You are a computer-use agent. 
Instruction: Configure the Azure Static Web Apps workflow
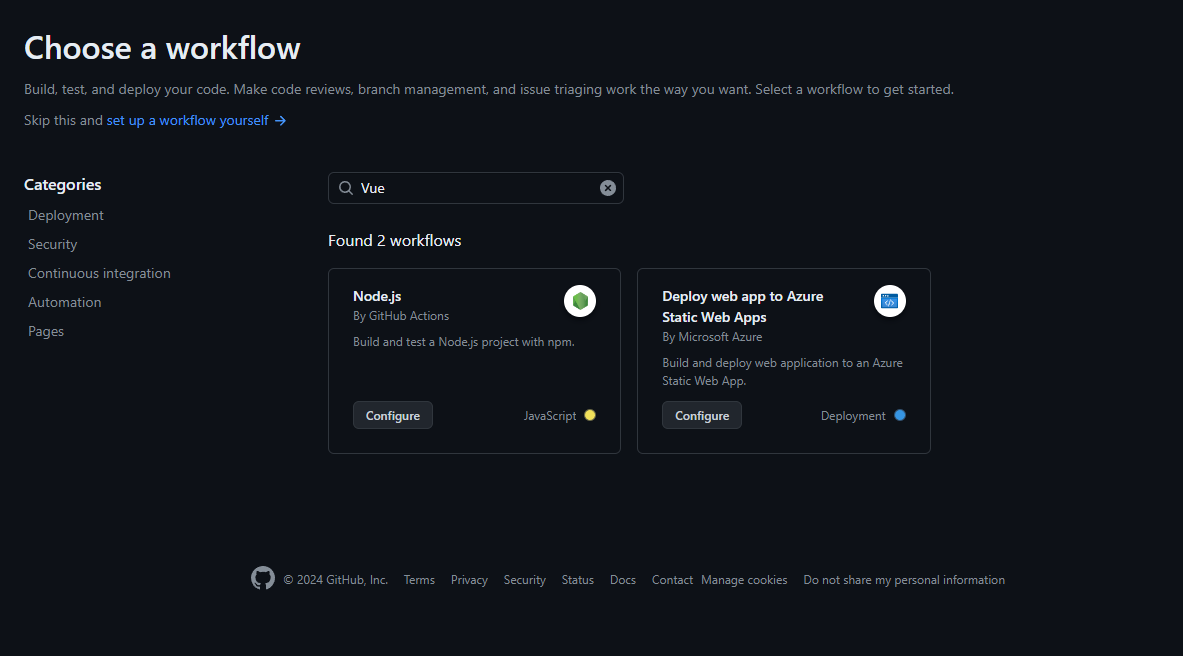click(x=702, y=415)
